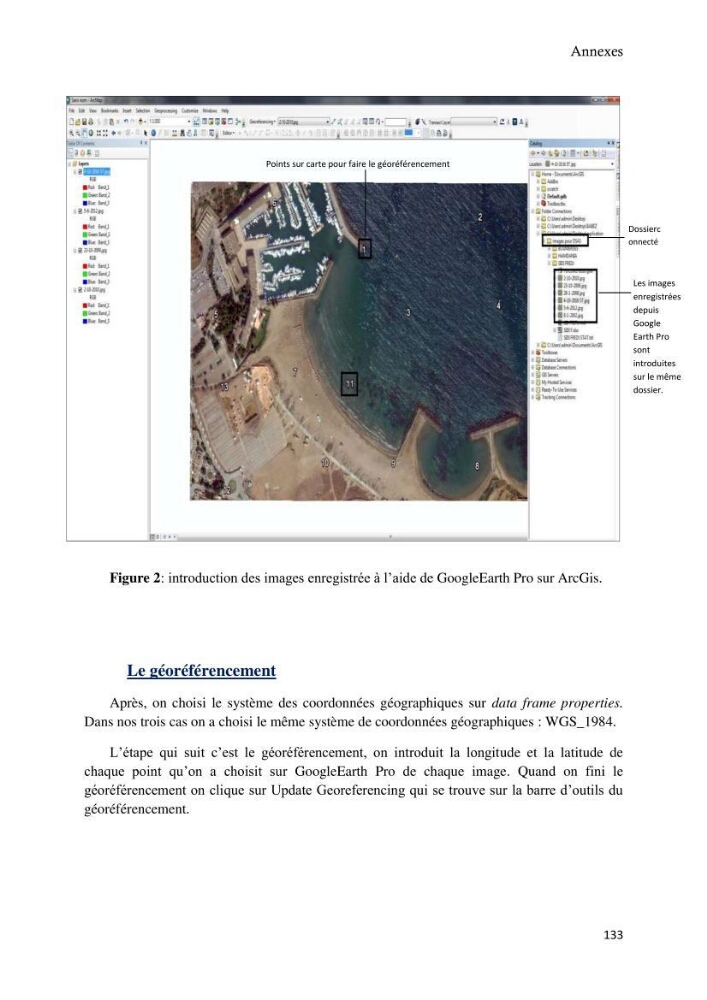
Task: Click the Fixed Zoom In icon
Action: click(x=99, y=133)
